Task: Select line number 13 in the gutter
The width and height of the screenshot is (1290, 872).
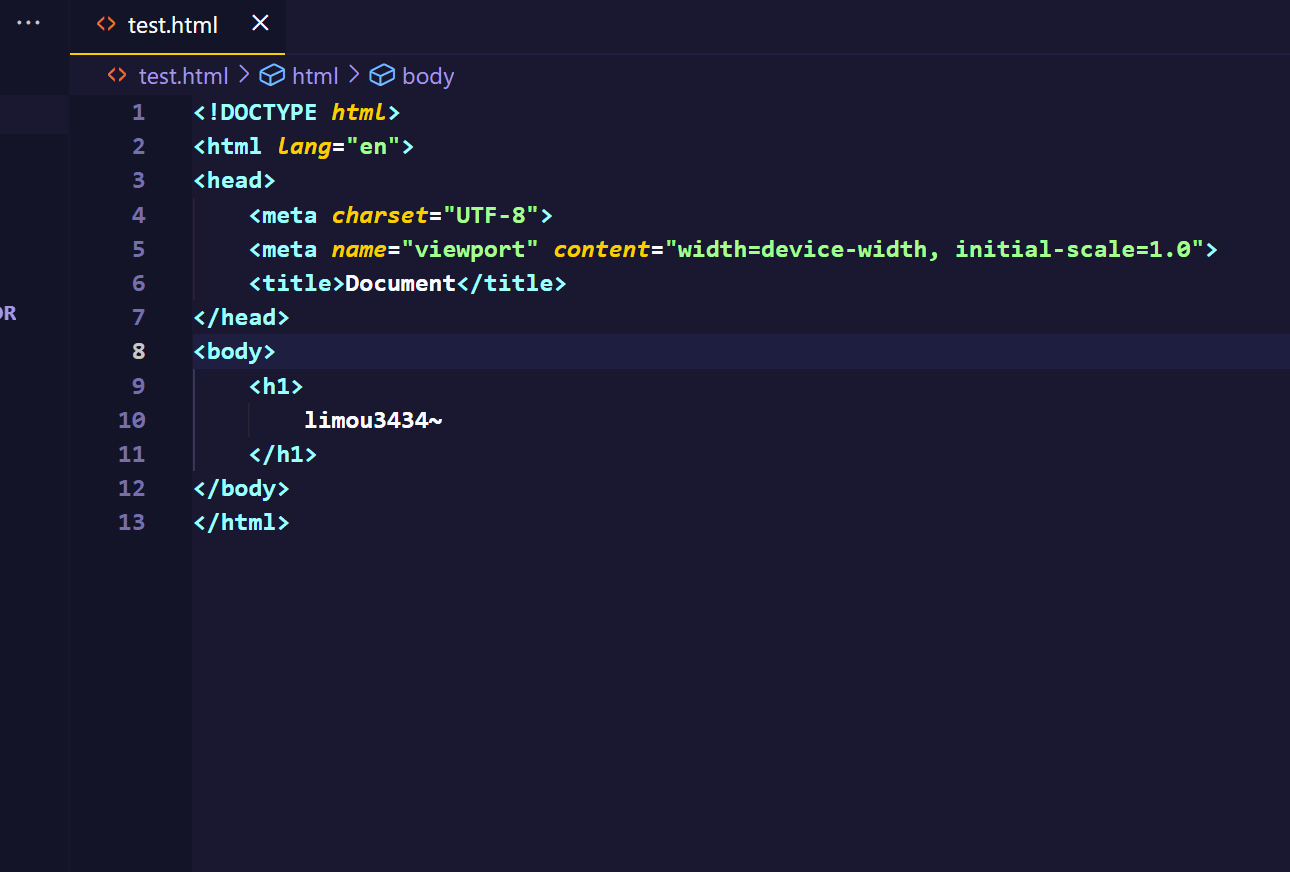Action: [x=132, y=522]
